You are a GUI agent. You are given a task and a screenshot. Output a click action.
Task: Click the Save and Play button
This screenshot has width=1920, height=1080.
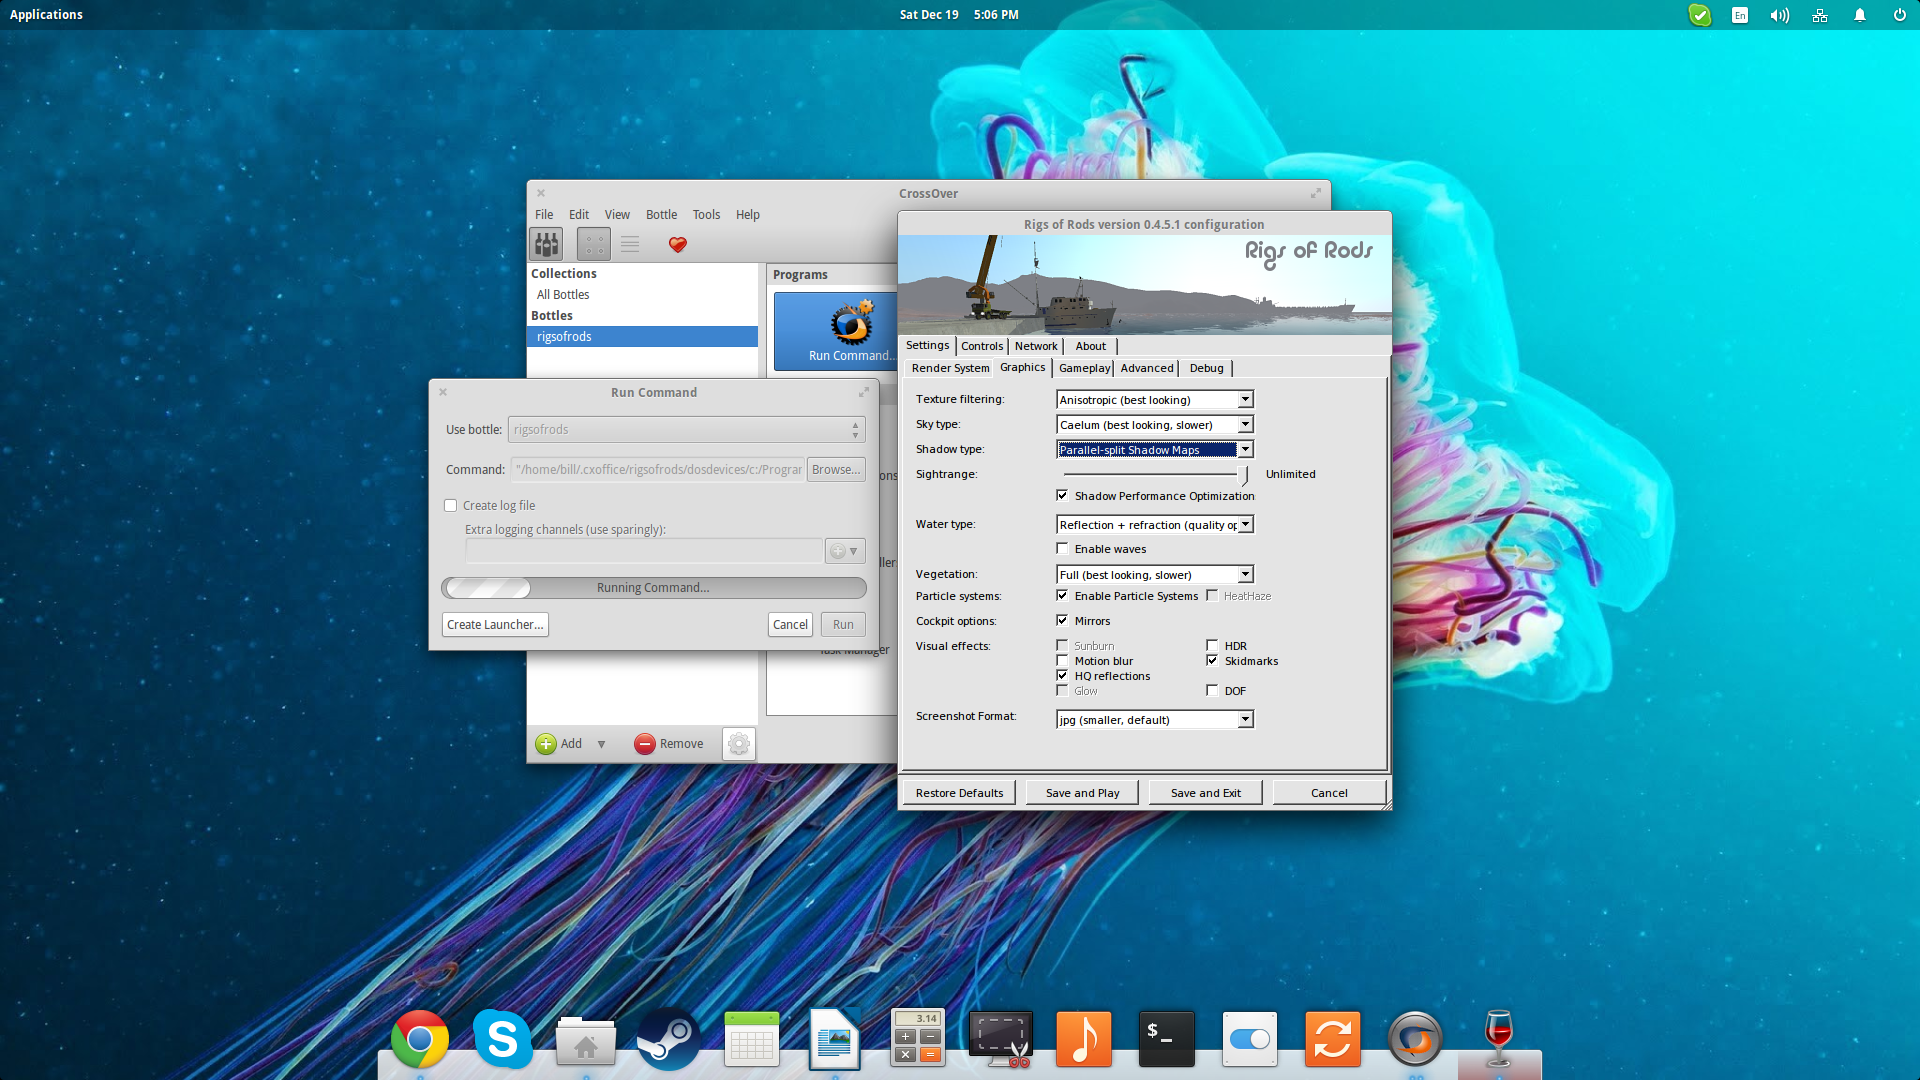[1082, 793]
